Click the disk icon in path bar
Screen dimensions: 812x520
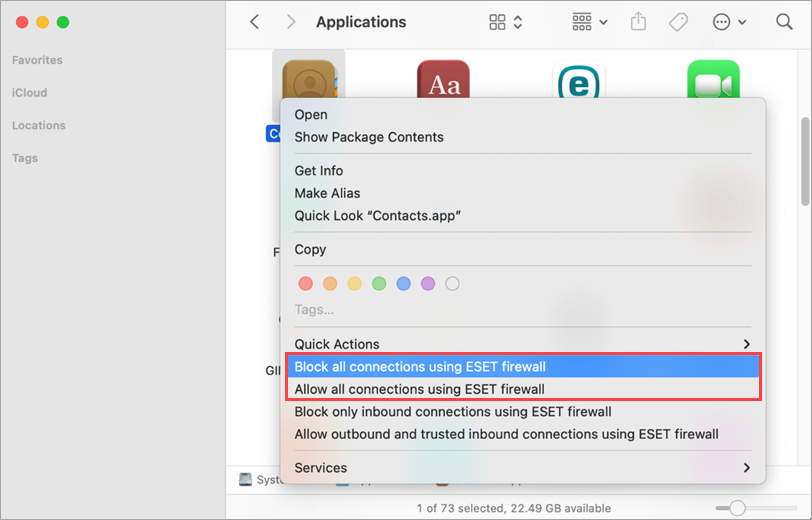245,480
